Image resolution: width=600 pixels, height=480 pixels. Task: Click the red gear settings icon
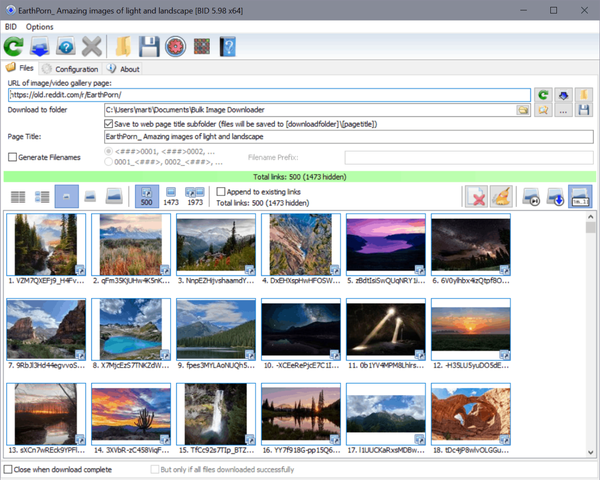(176, 46)
